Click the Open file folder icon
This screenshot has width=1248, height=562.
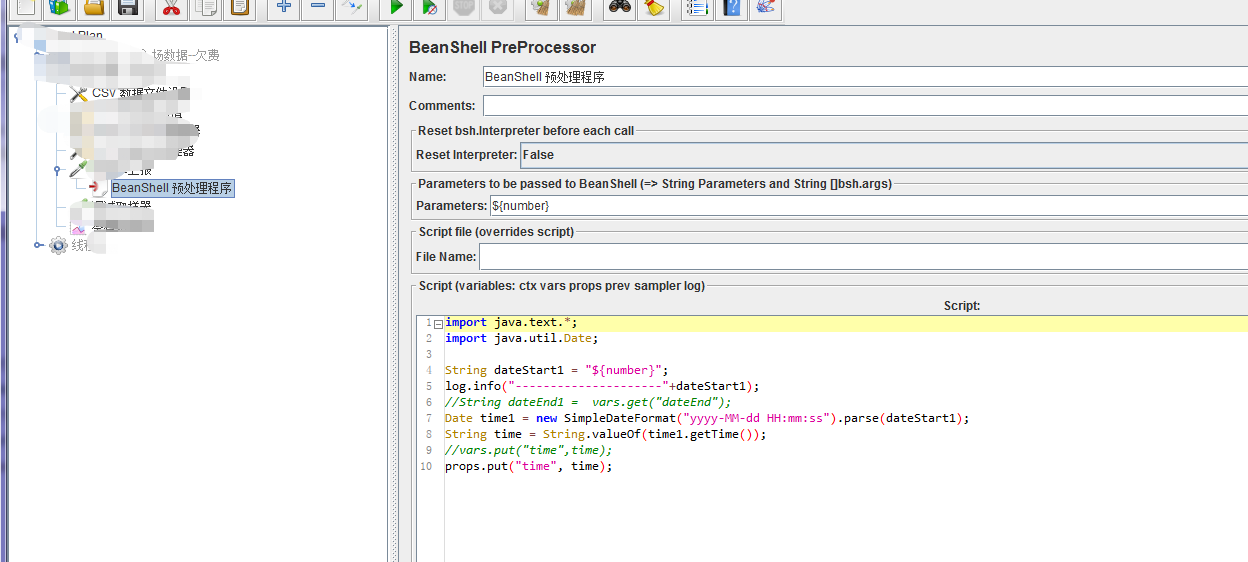(93, 8)
